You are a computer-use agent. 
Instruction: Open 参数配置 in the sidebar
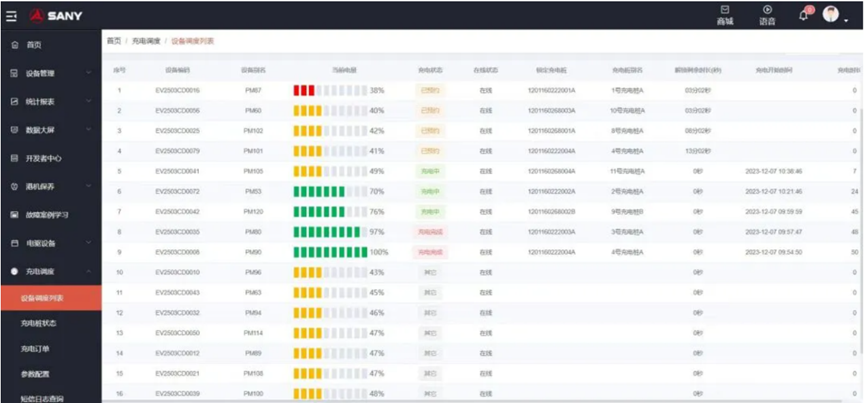click(38, 374)
